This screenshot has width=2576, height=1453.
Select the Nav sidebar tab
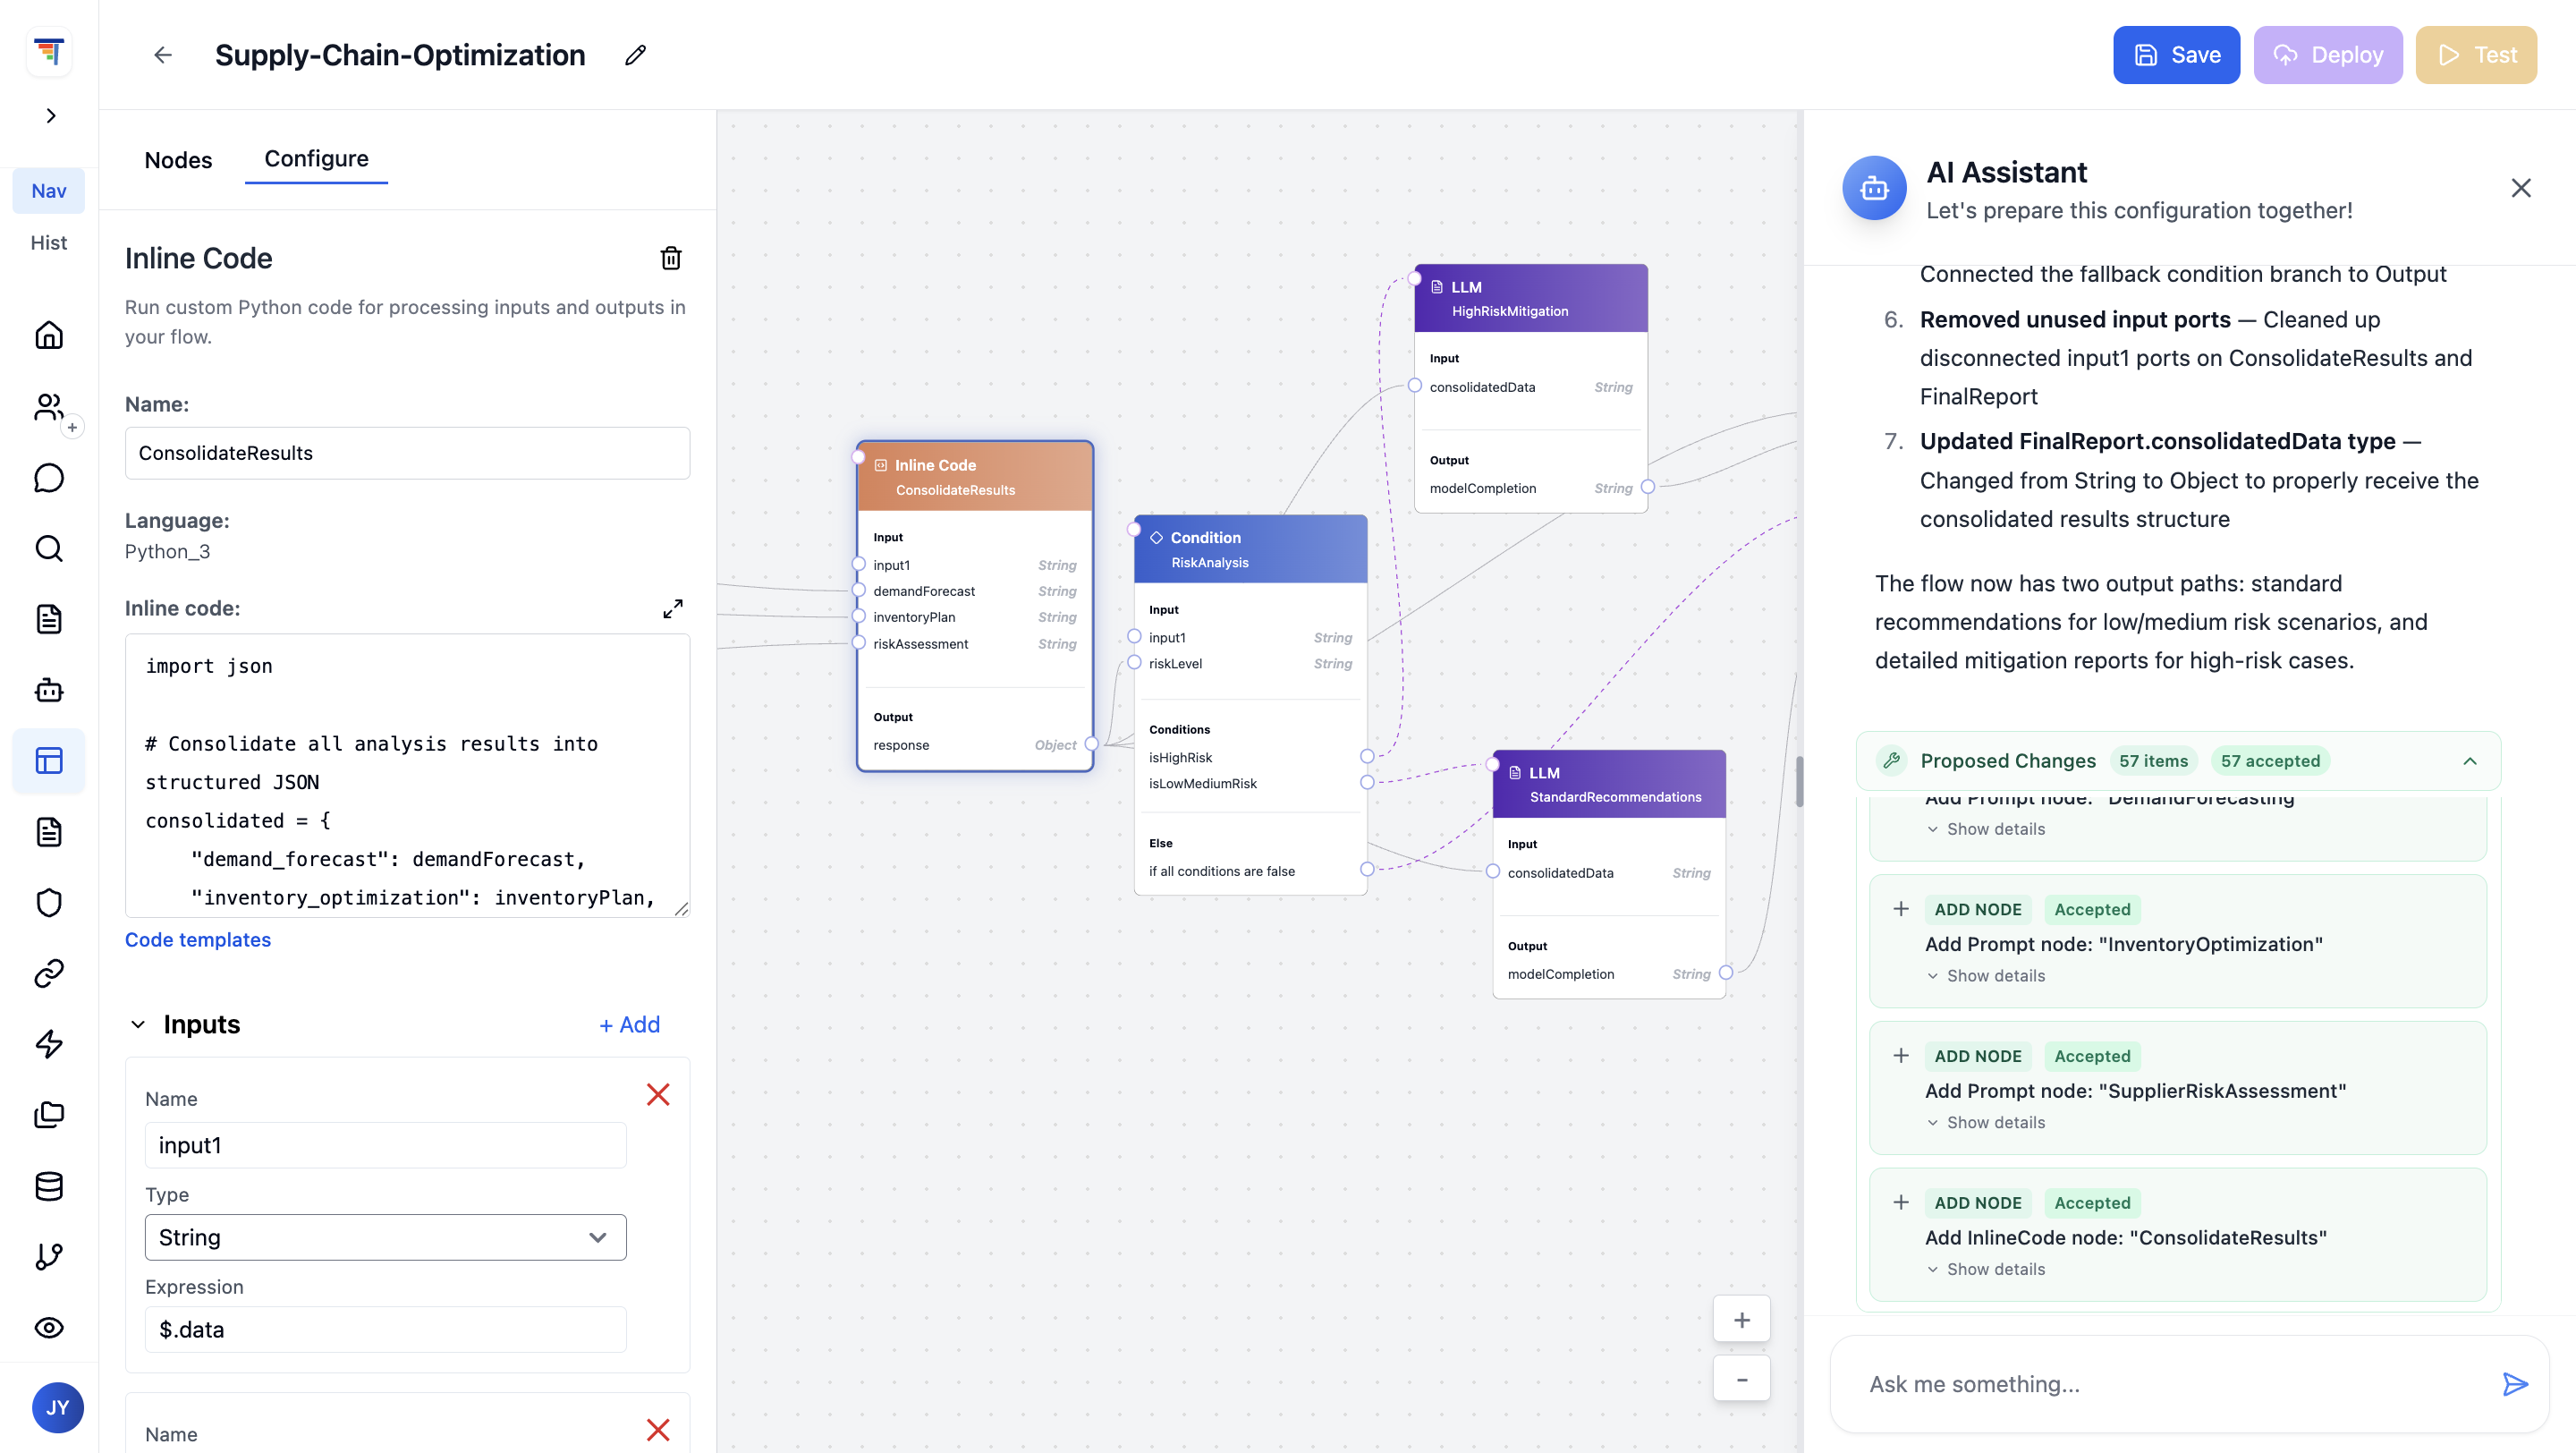(49, 191)
